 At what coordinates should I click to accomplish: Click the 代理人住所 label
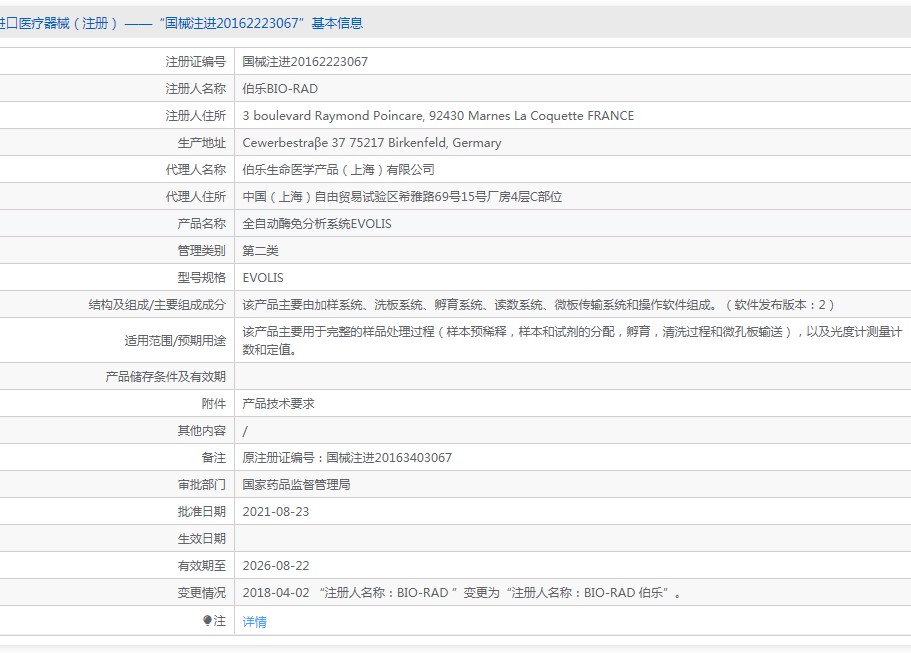tap(196, 197)
